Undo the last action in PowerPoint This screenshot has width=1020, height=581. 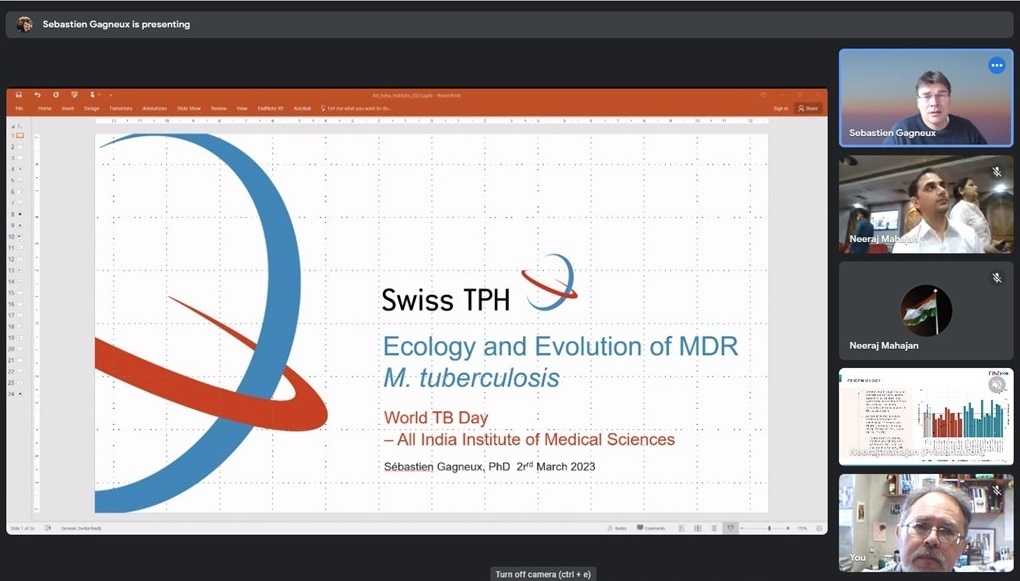[37, 95]
